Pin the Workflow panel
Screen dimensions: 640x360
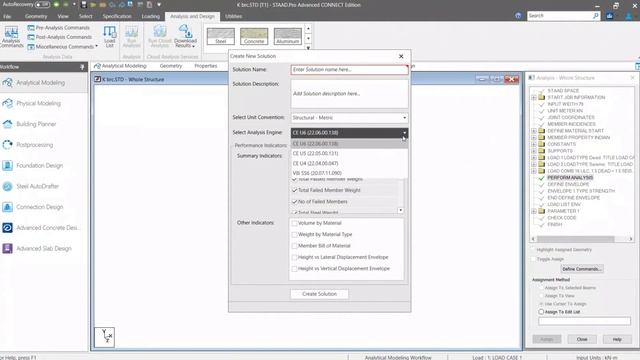82,67
